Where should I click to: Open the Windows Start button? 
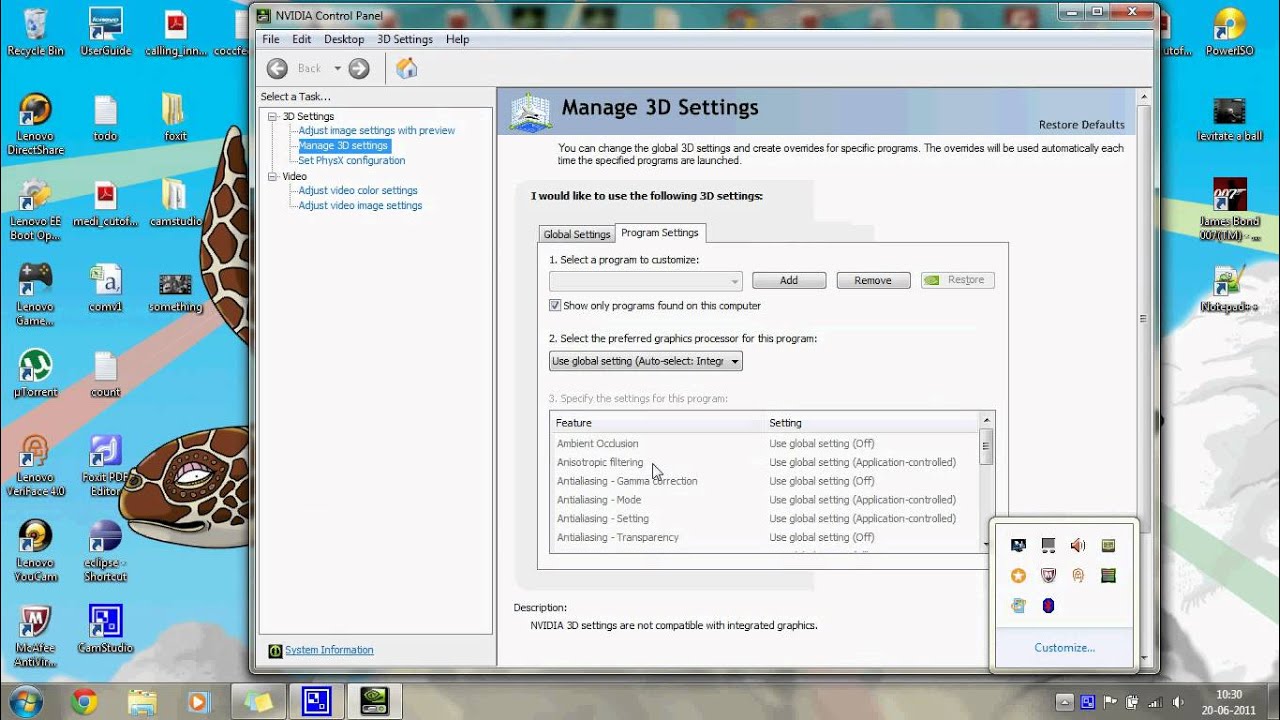(x=26, y=701)
